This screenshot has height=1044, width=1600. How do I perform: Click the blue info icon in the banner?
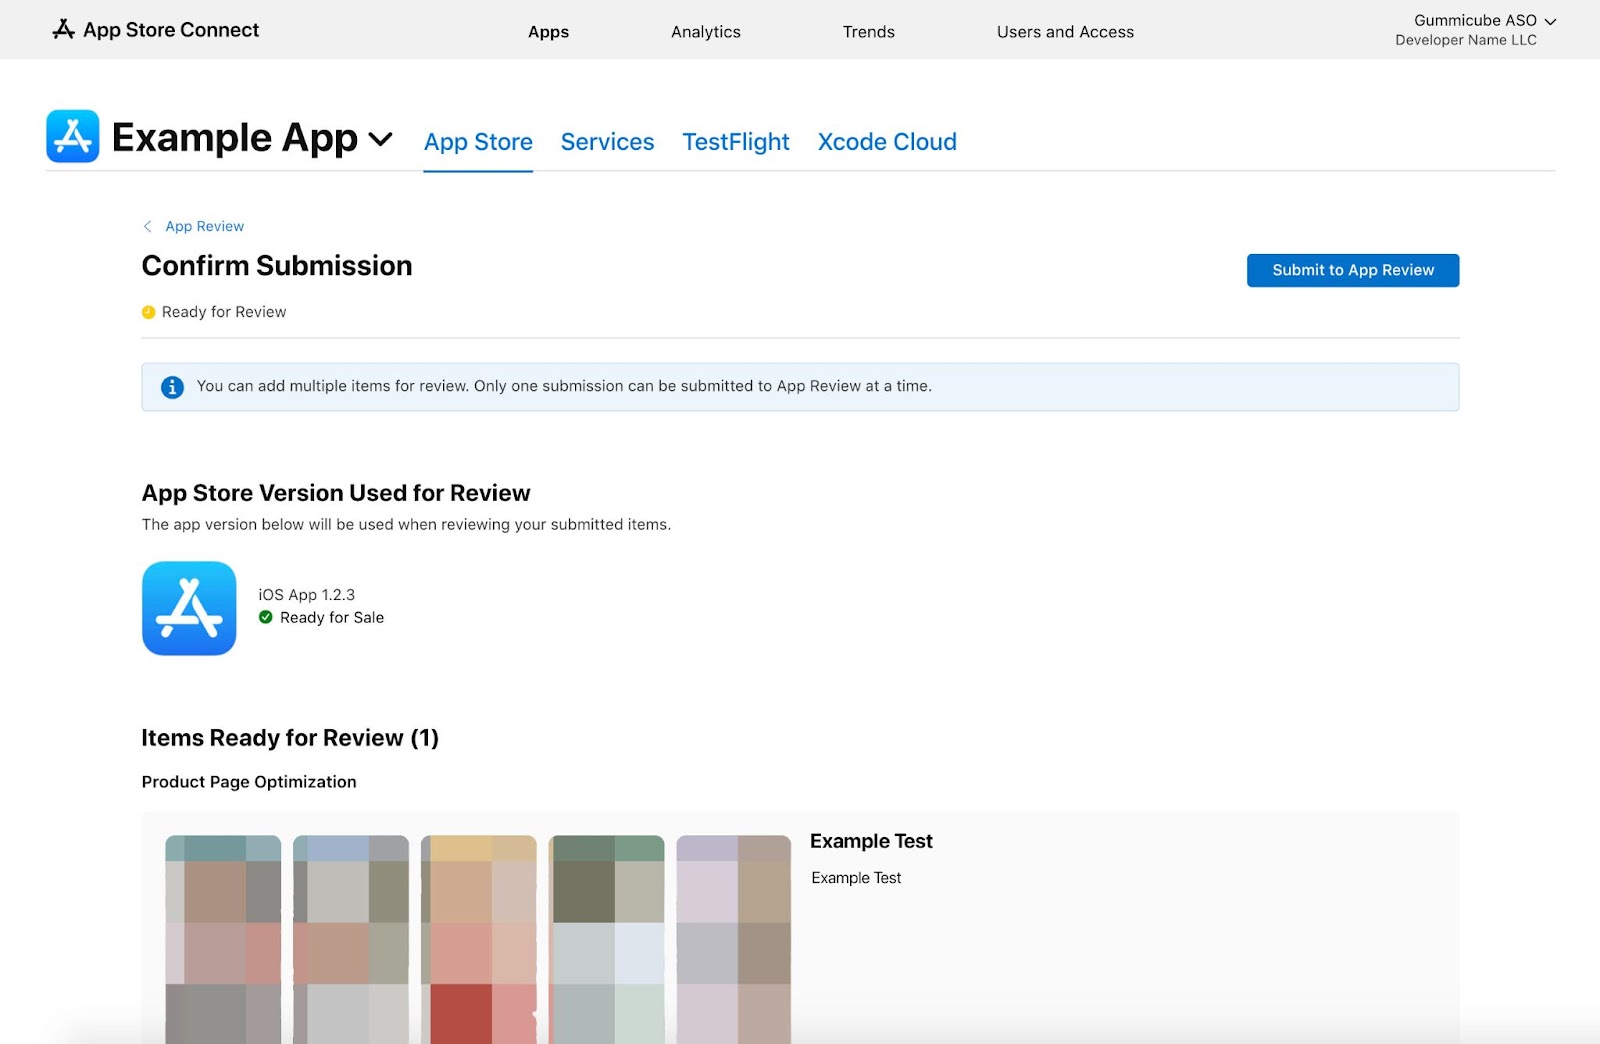(x=172, y=387)
